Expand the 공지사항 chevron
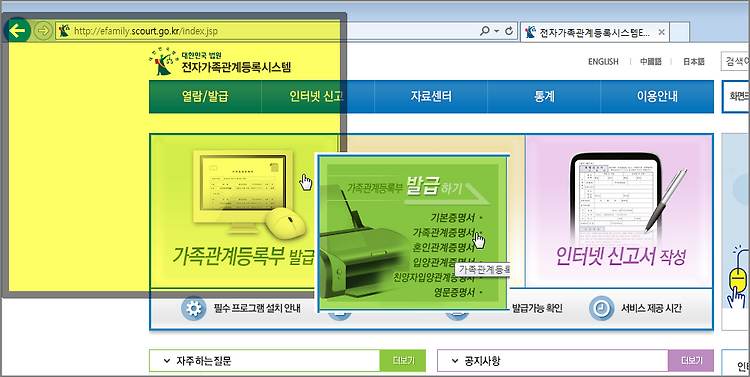This screenshot has height=377, width=750. [x=454, y=361]
